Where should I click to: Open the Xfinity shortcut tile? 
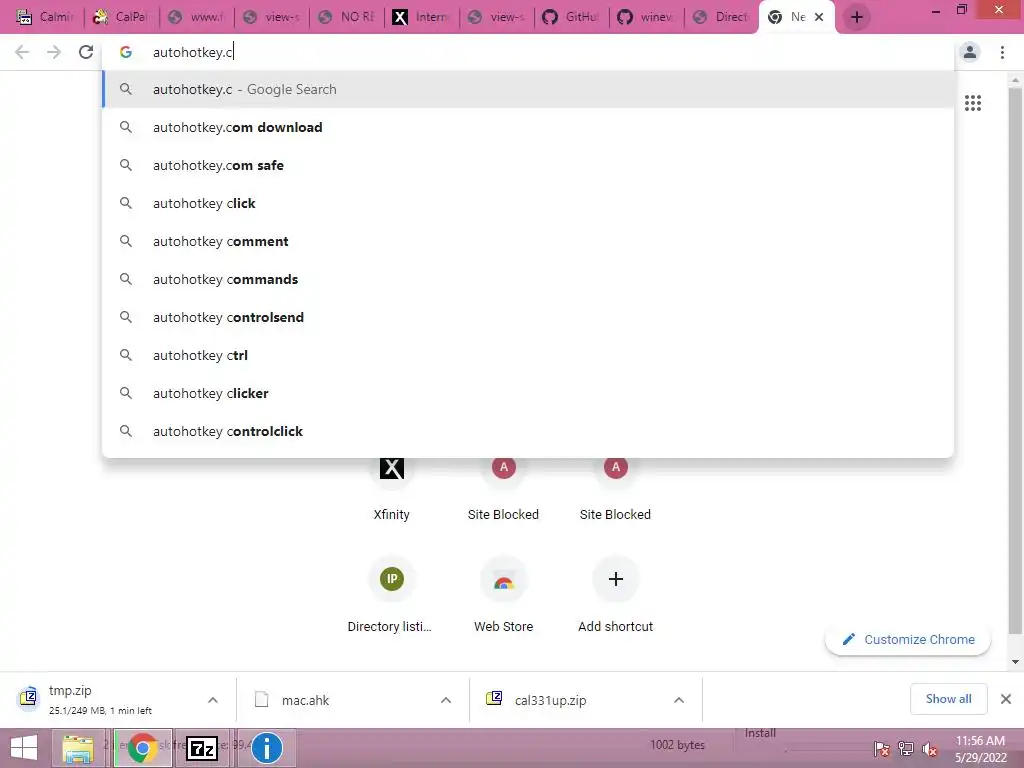point(392,487)
